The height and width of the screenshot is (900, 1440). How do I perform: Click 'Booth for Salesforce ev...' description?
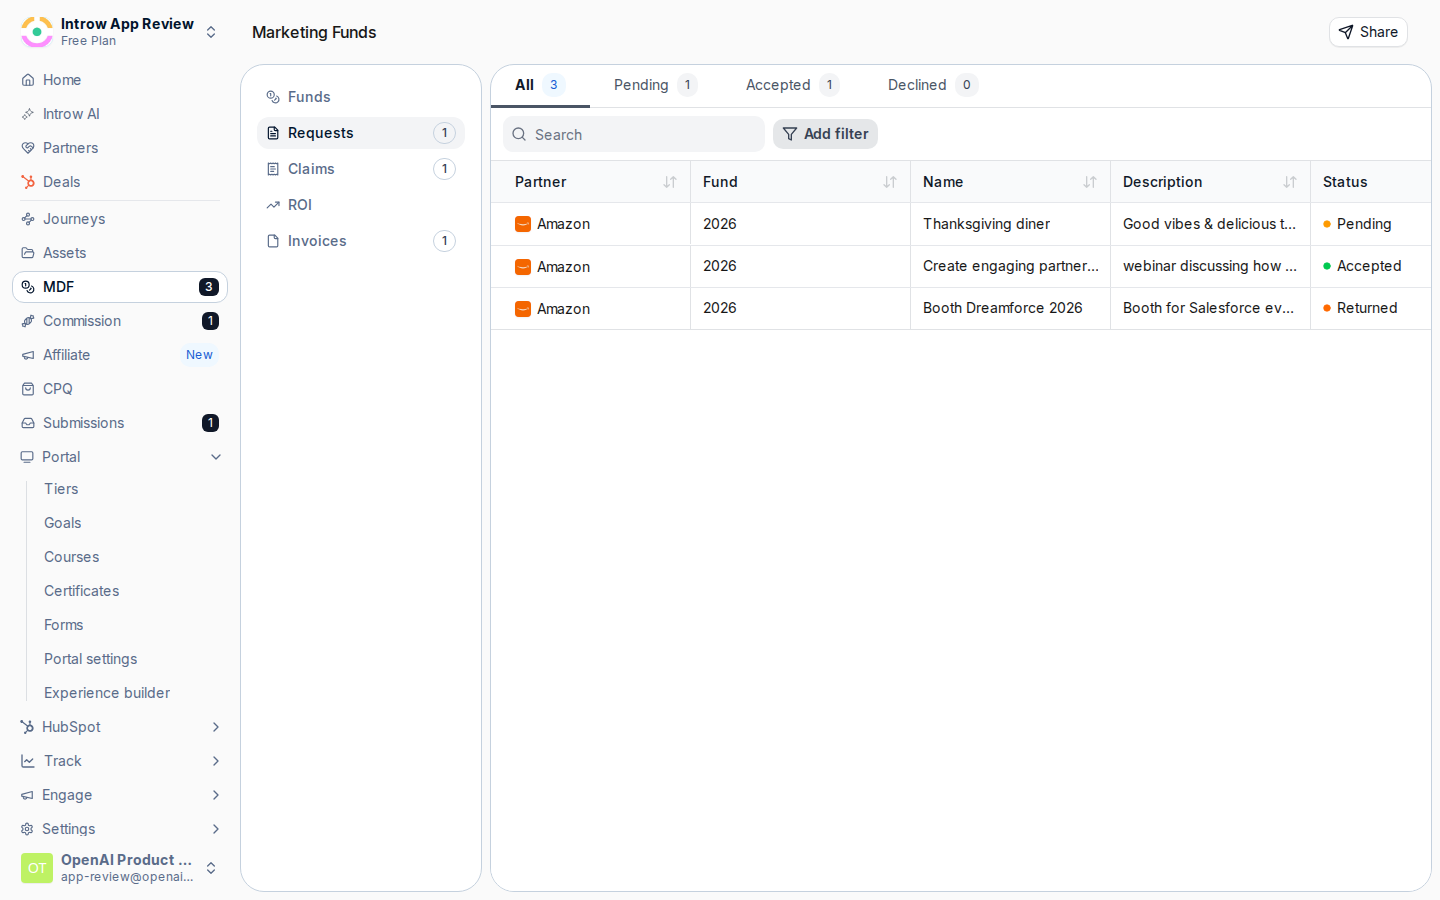coord(1209,308)
